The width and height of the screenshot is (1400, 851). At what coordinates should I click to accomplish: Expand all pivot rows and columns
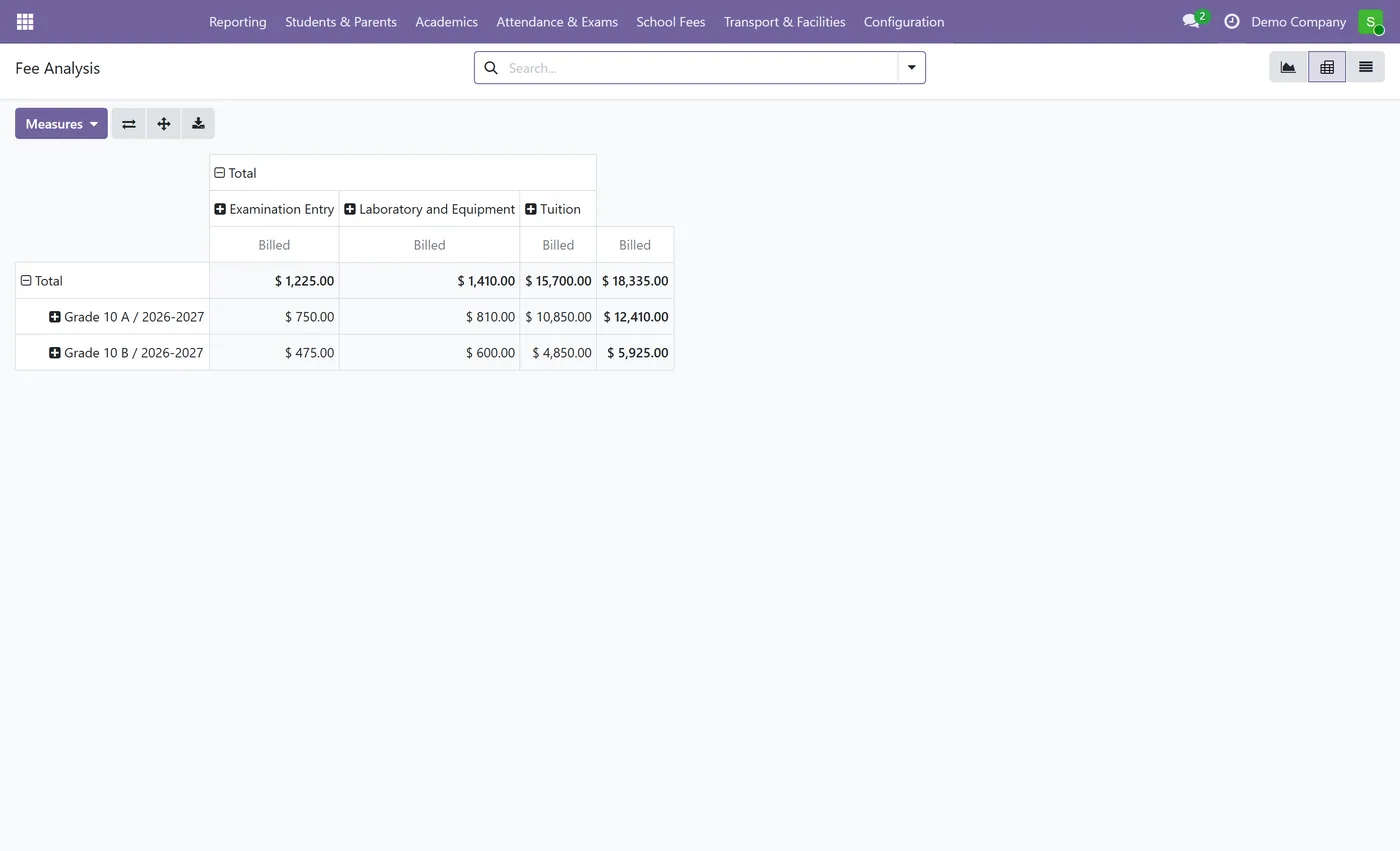click(x=164, y=124)
